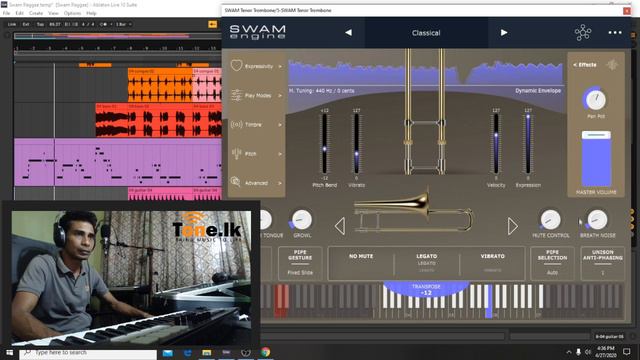This screenshot has height=360, width=640.
Task: Expand the Advanced section arrow
Action: click(x=280, y=183)
